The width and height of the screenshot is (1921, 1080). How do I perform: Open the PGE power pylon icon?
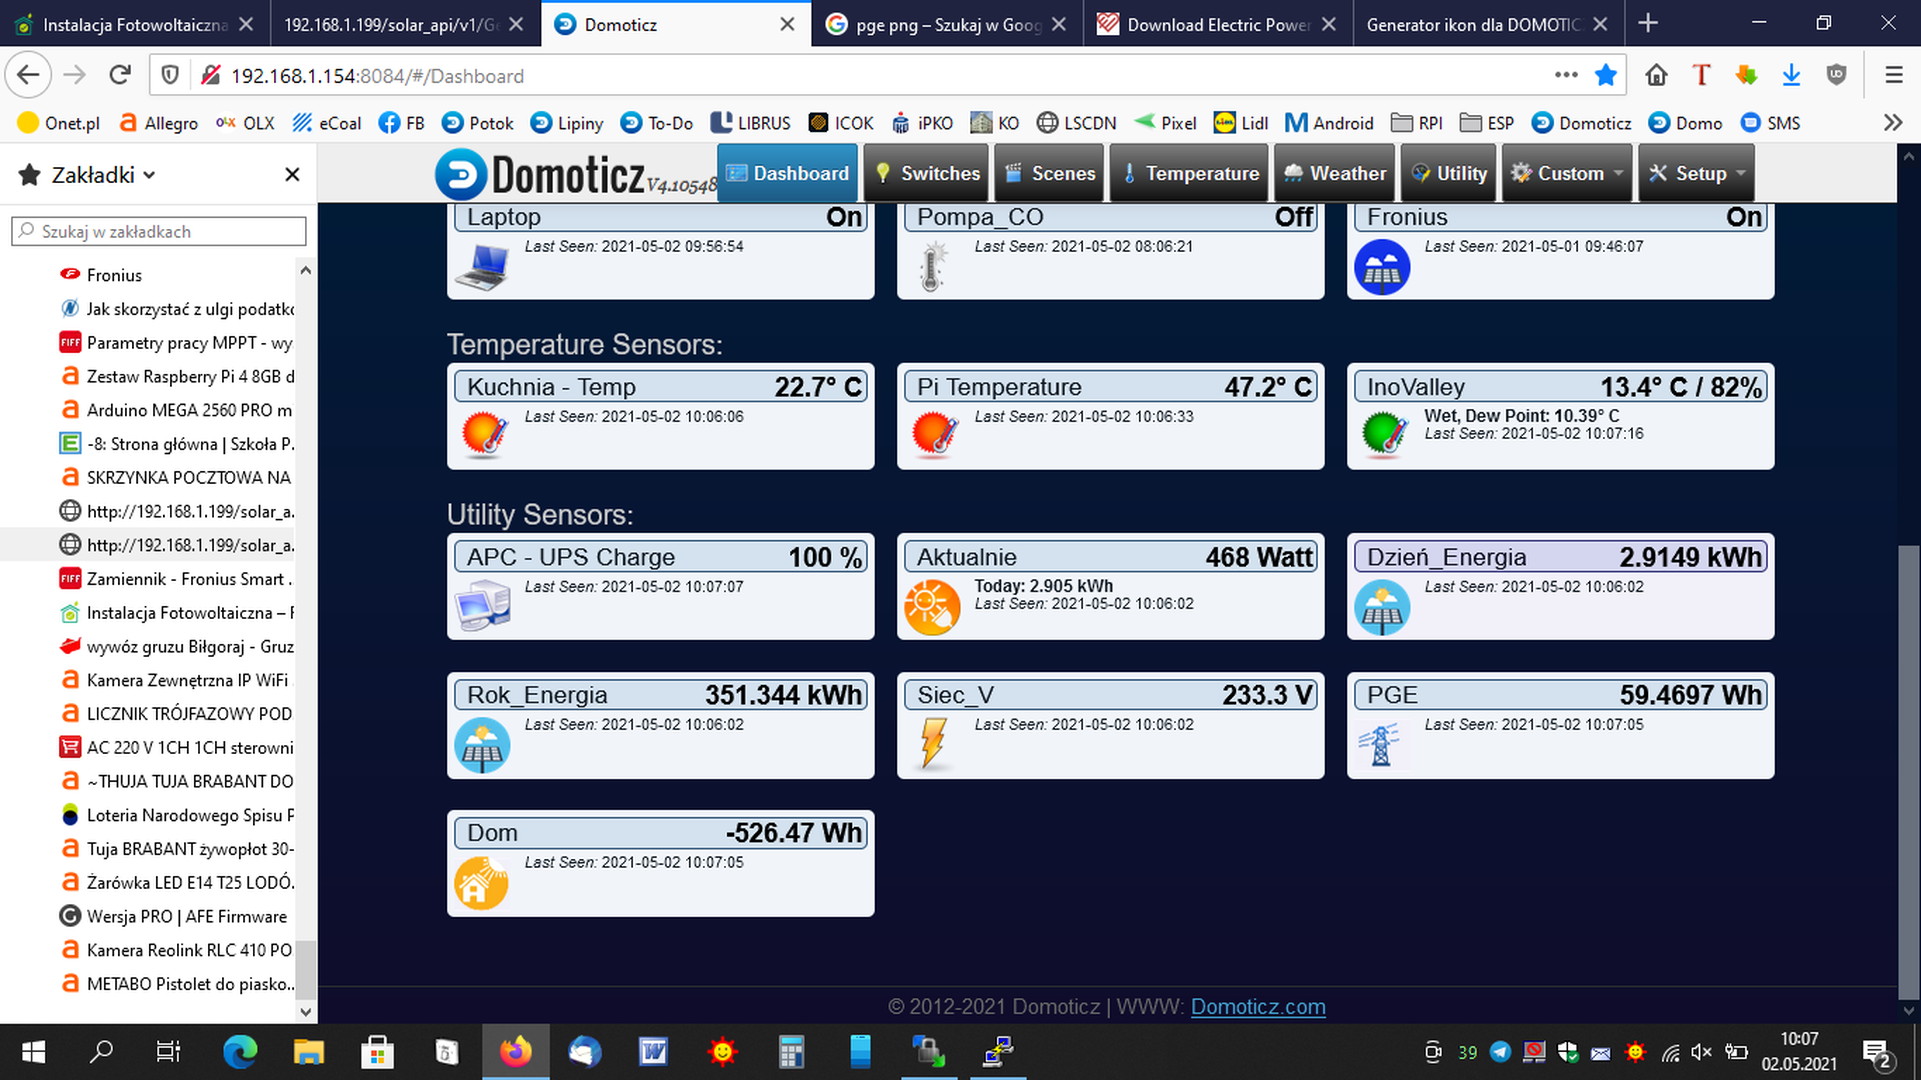(1380, 745)
